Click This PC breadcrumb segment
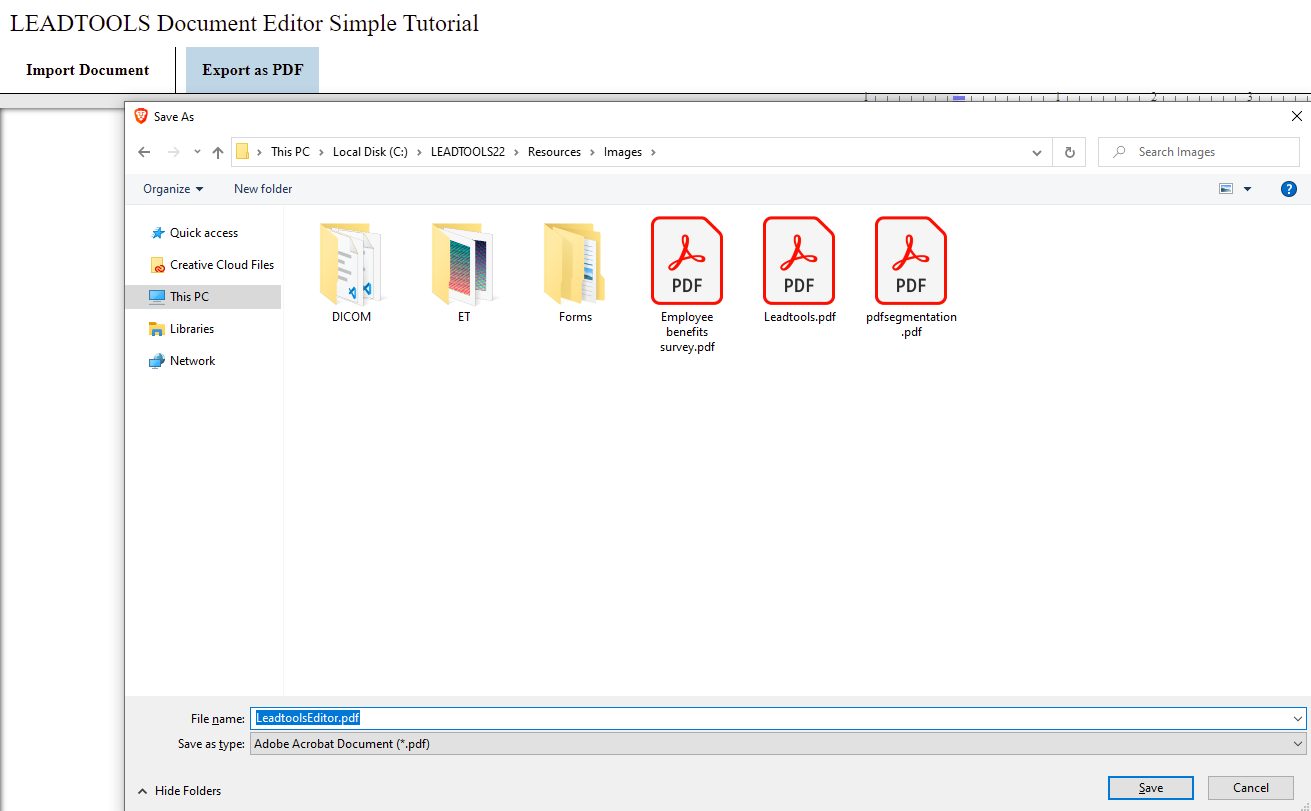Image resolution: width=1311 pixels, height=811 pixels. (290, 152)
